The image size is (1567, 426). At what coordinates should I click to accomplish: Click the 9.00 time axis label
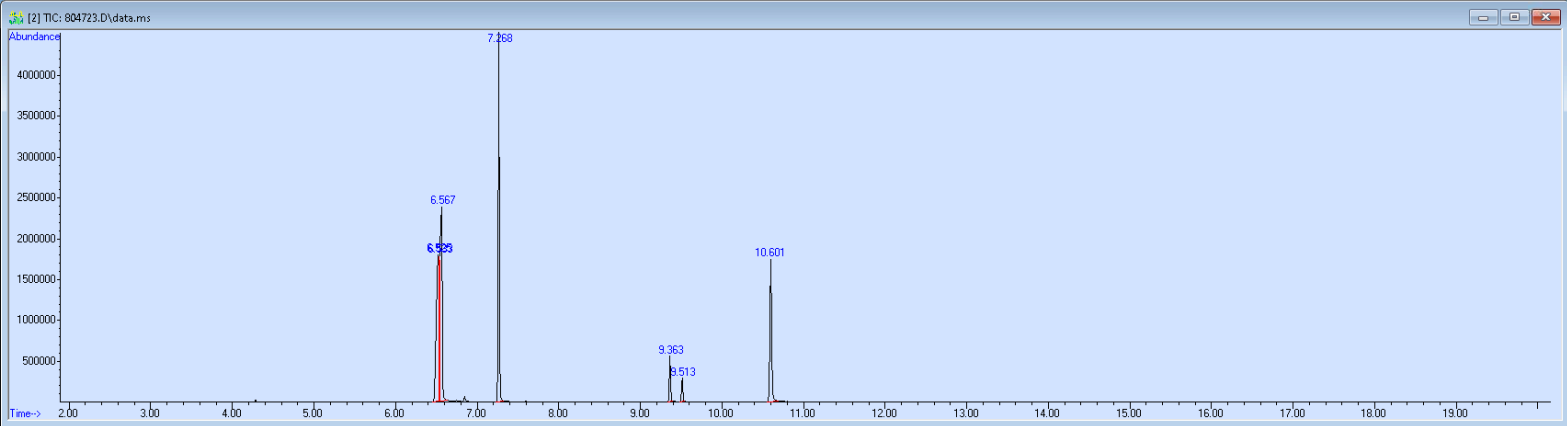(x=639, y=412)
